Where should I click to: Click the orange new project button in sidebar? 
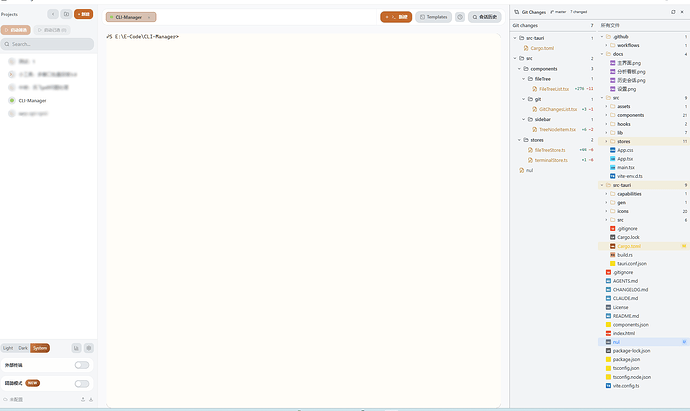click(84, 14)
